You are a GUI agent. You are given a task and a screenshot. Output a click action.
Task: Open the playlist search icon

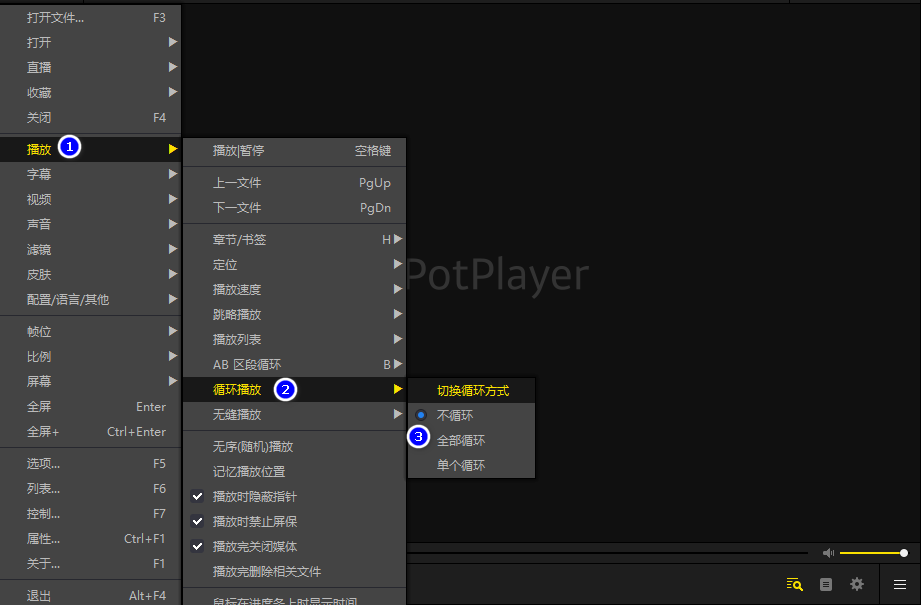point(795,585)
